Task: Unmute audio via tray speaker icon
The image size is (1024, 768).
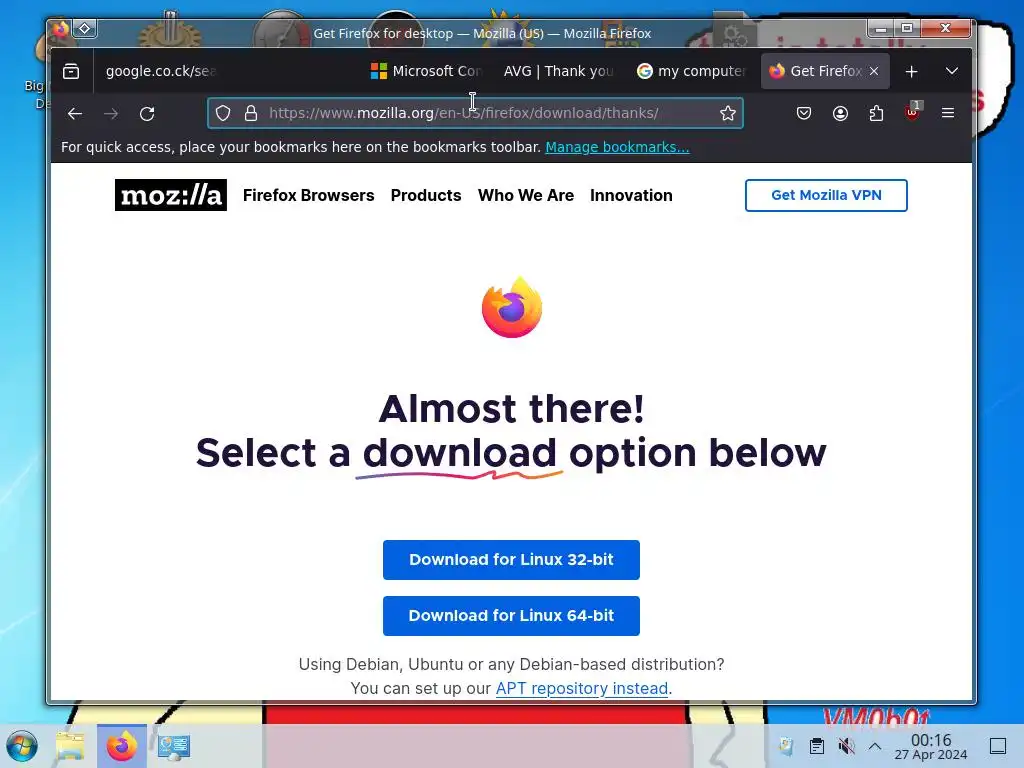Action: coord(846,746)
